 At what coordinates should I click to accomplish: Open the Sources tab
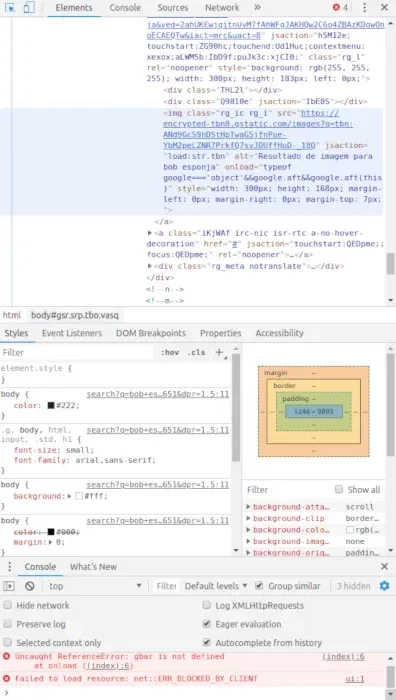click(173, 8)
